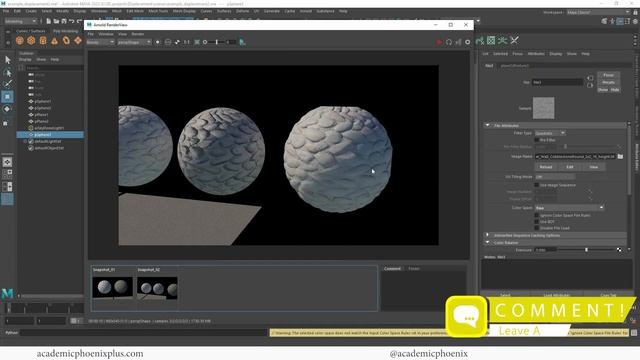Collapse the File Attributes section

[x=487, y=125]
